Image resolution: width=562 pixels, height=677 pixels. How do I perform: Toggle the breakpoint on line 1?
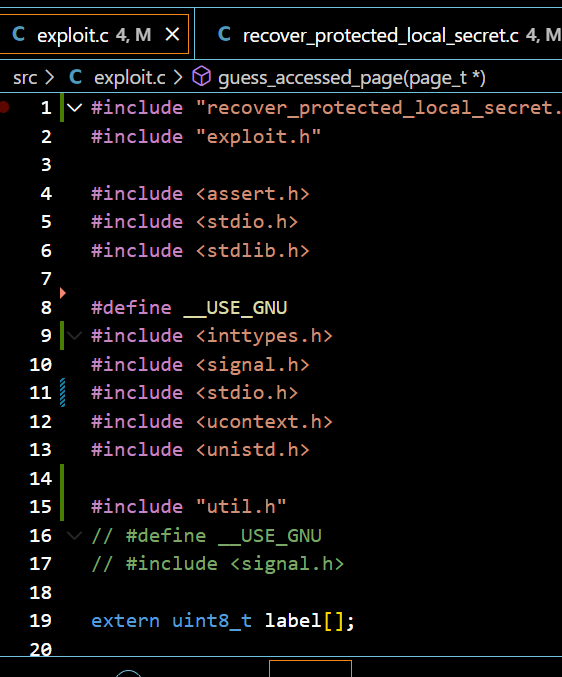pos(4,107)
